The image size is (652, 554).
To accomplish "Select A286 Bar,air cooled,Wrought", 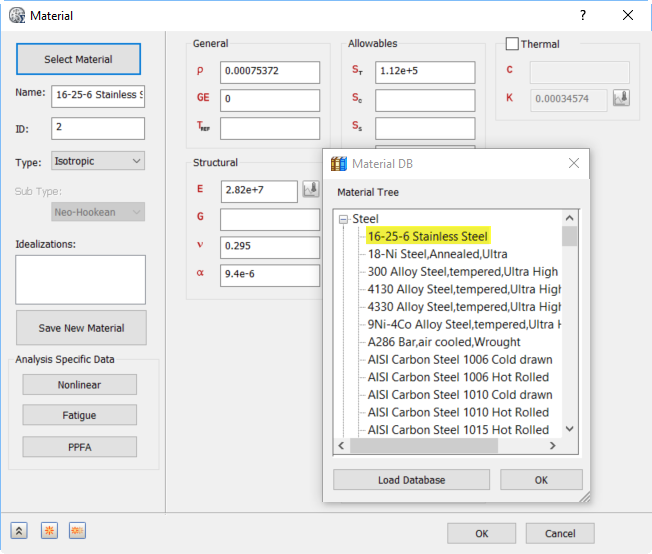I will point(444,342).
